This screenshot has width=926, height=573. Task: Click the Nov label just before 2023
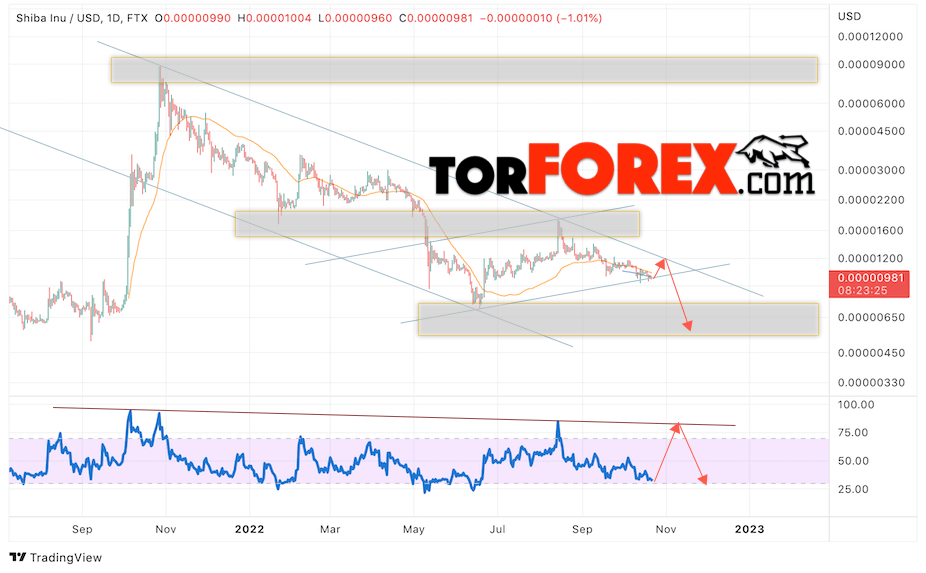(666, 529)
